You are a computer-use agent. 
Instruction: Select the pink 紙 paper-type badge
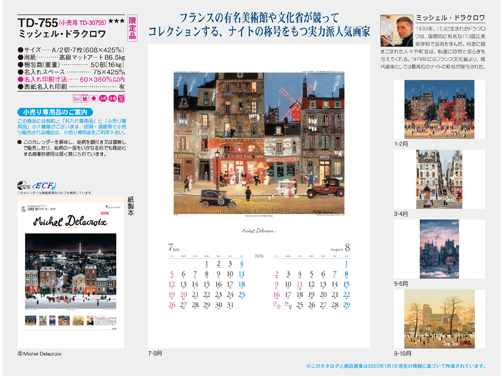85,98
